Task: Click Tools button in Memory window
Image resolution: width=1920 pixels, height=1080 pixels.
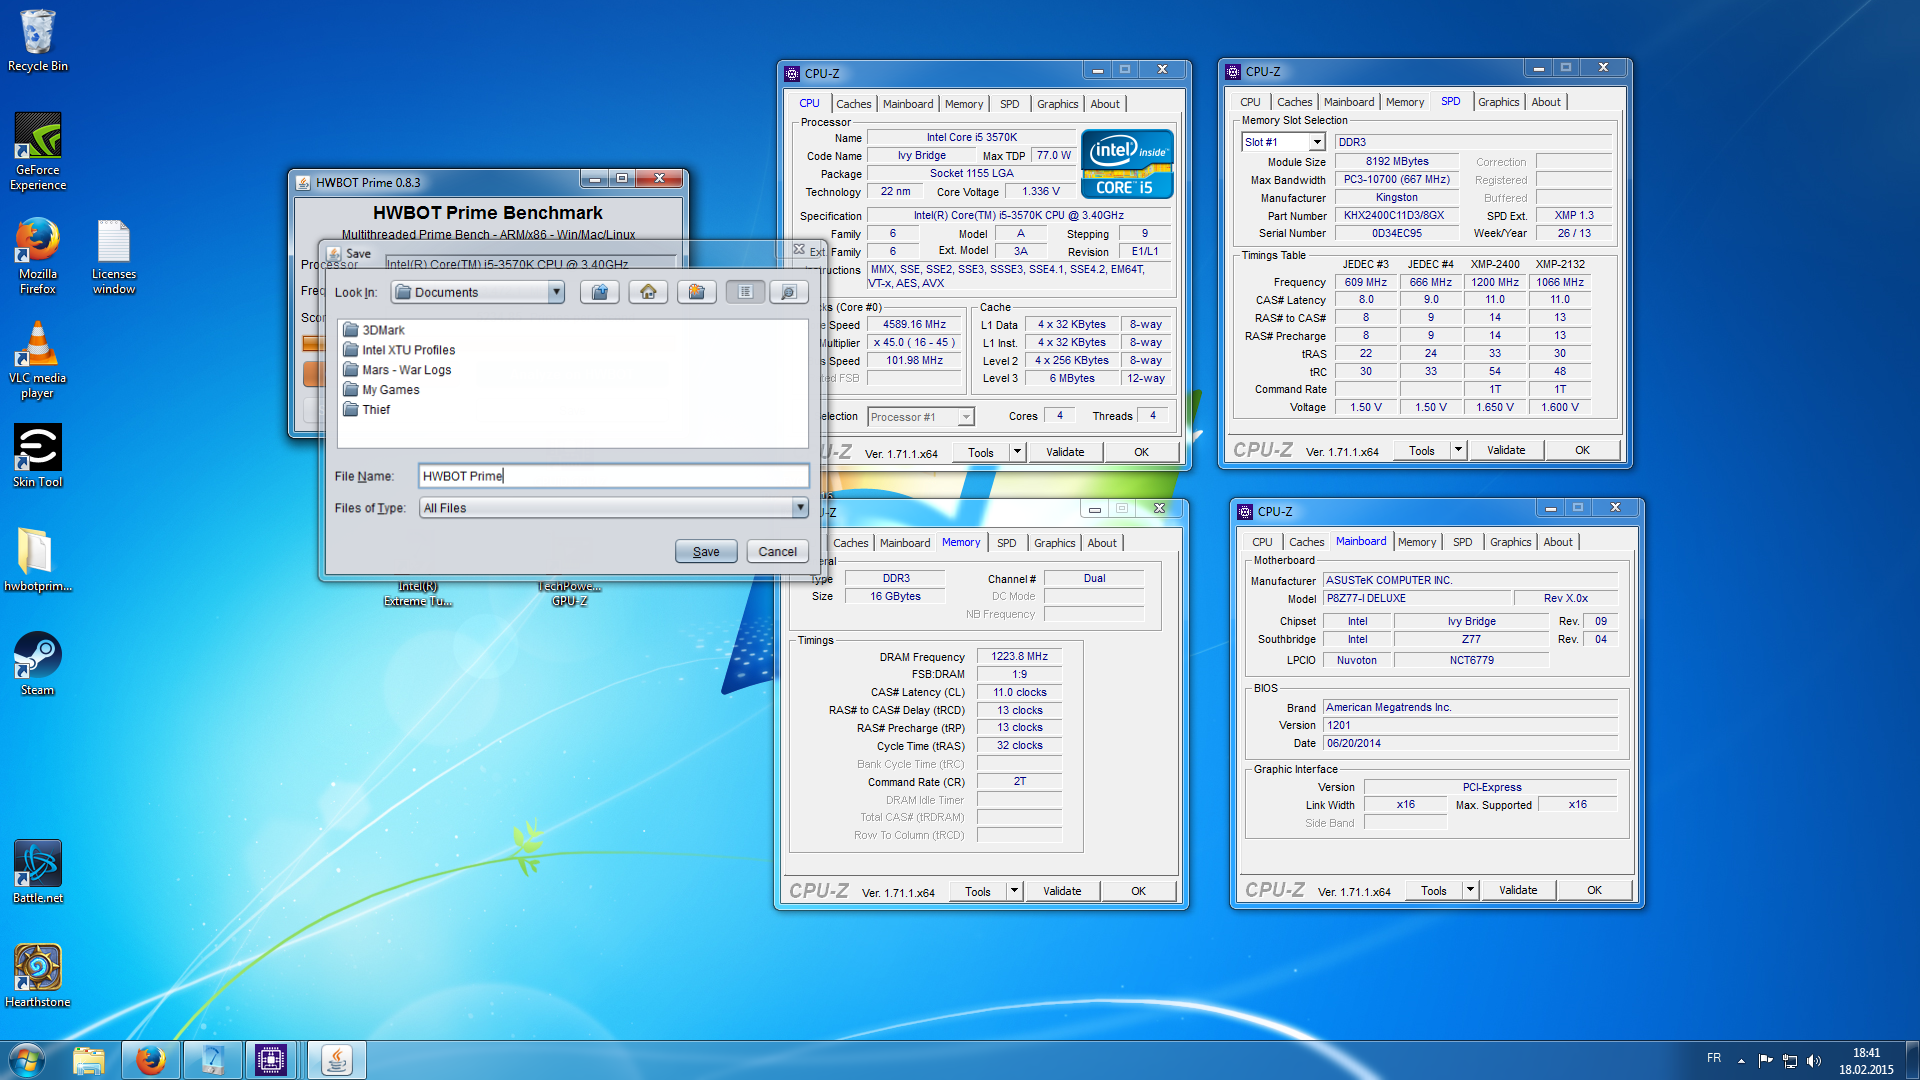Action: tap(978, 891)
